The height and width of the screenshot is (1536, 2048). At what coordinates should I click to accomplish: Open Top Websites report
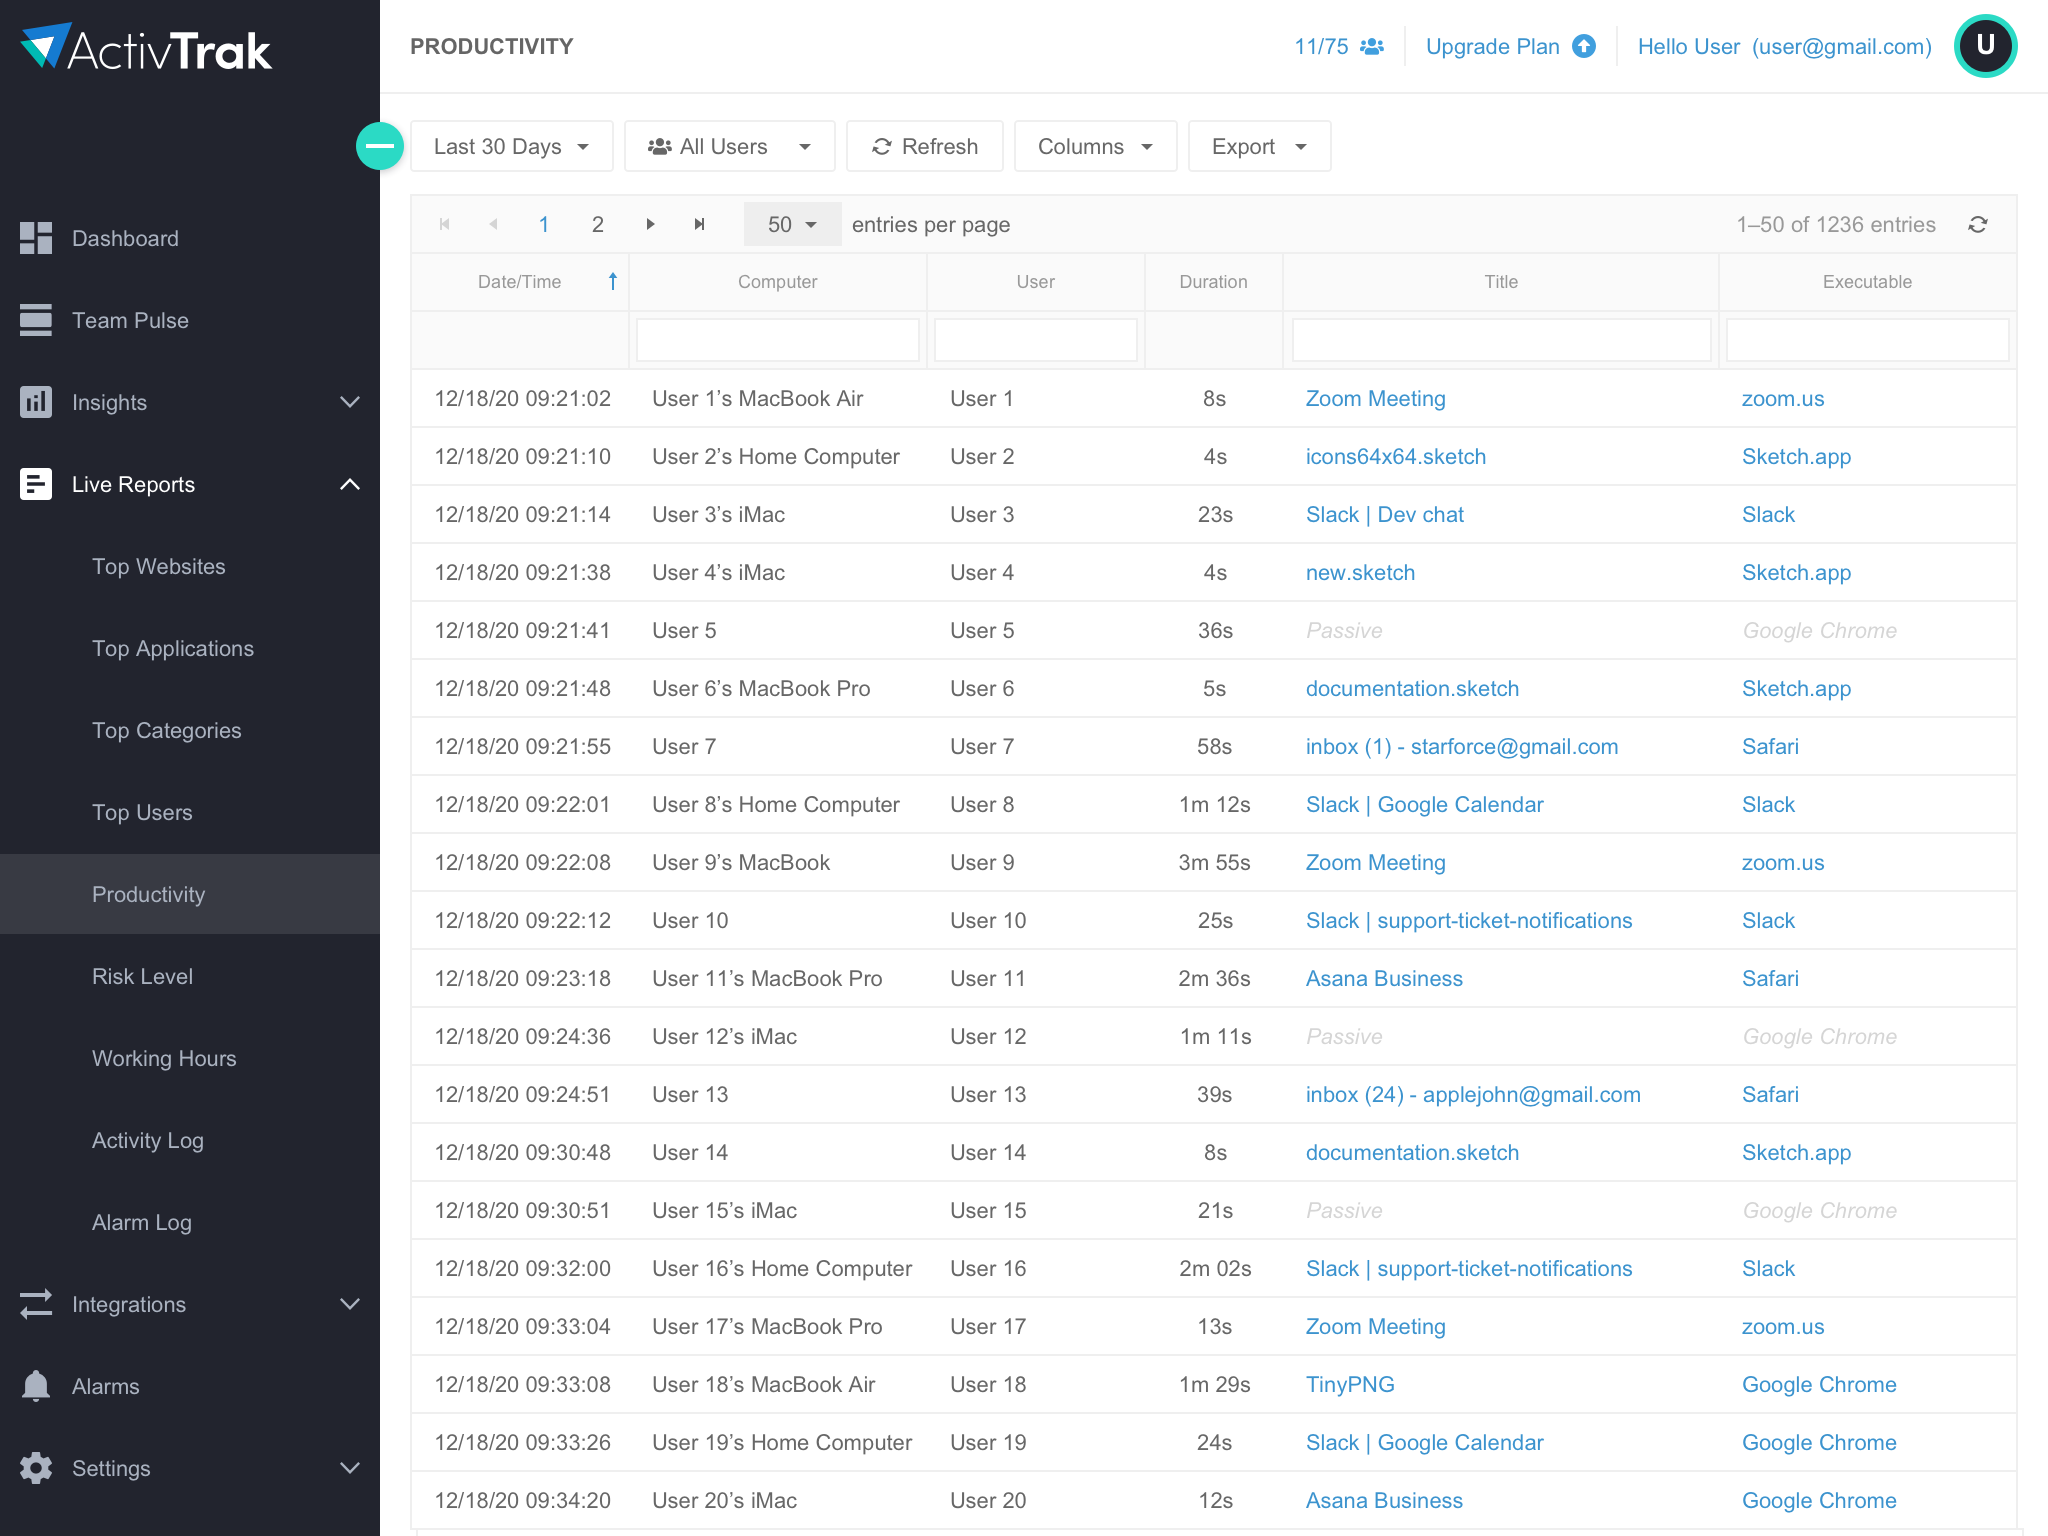pos(159,566)
